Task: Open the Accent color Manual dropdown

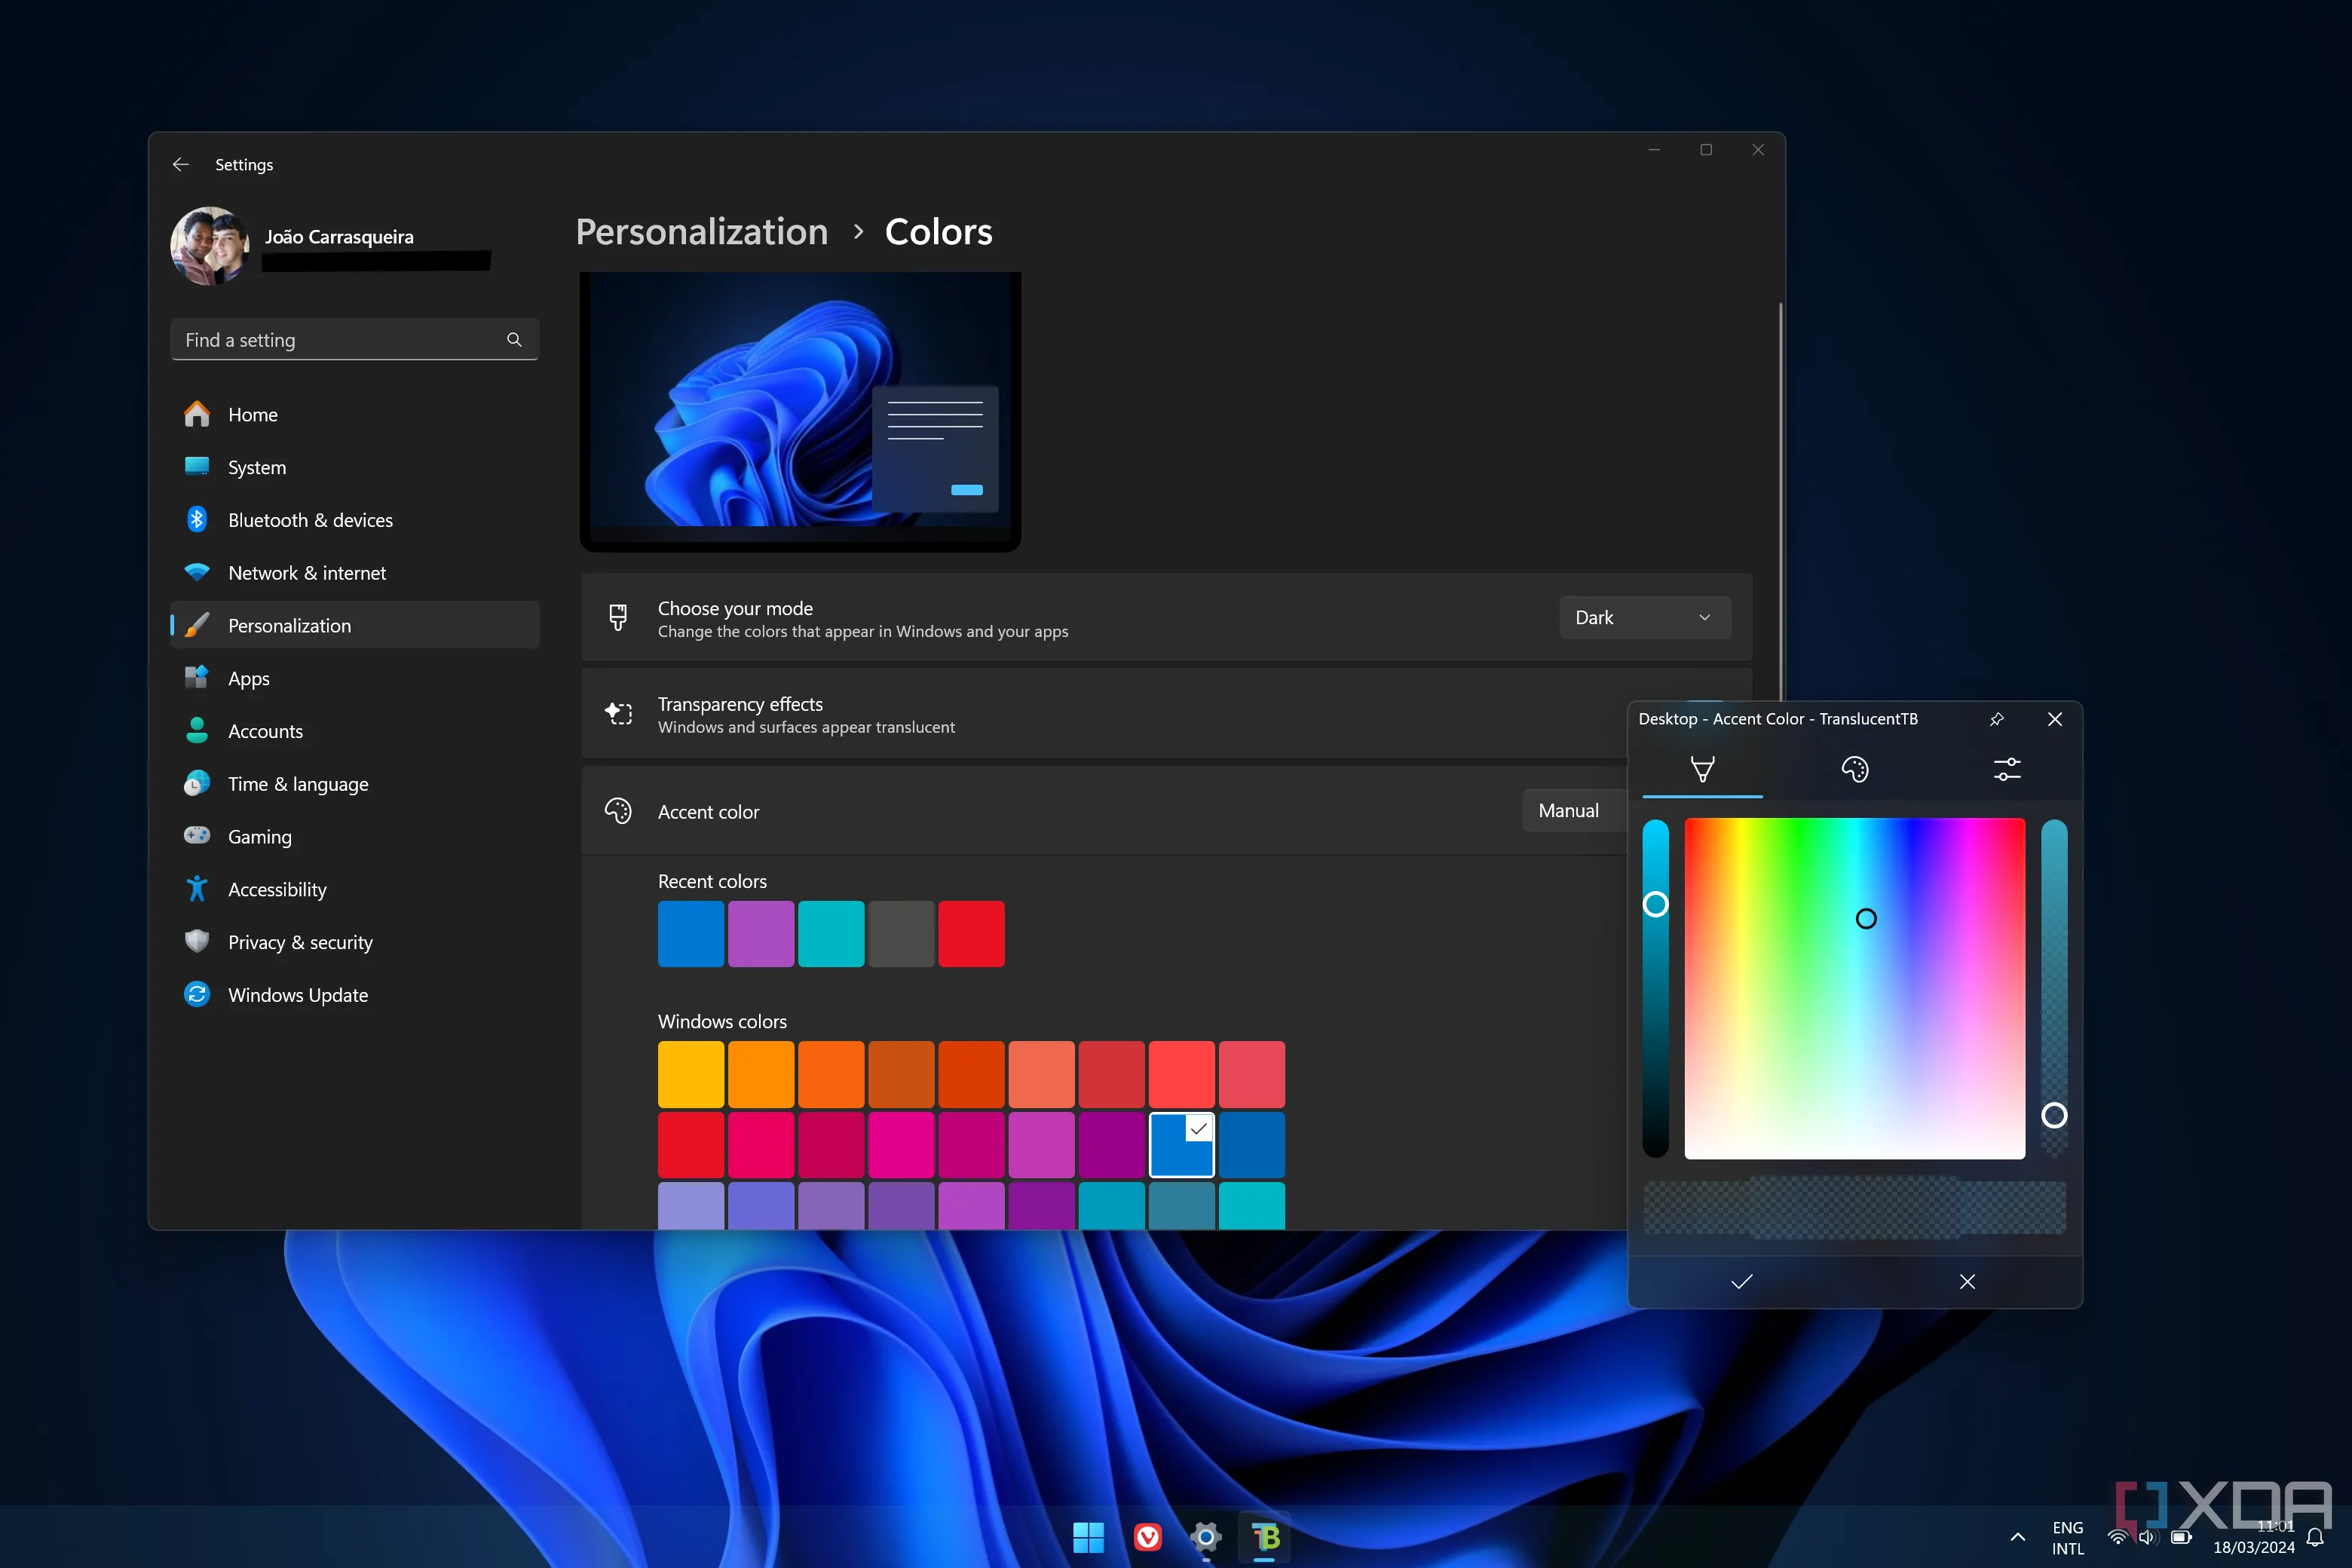Action: coord(1576,811)
